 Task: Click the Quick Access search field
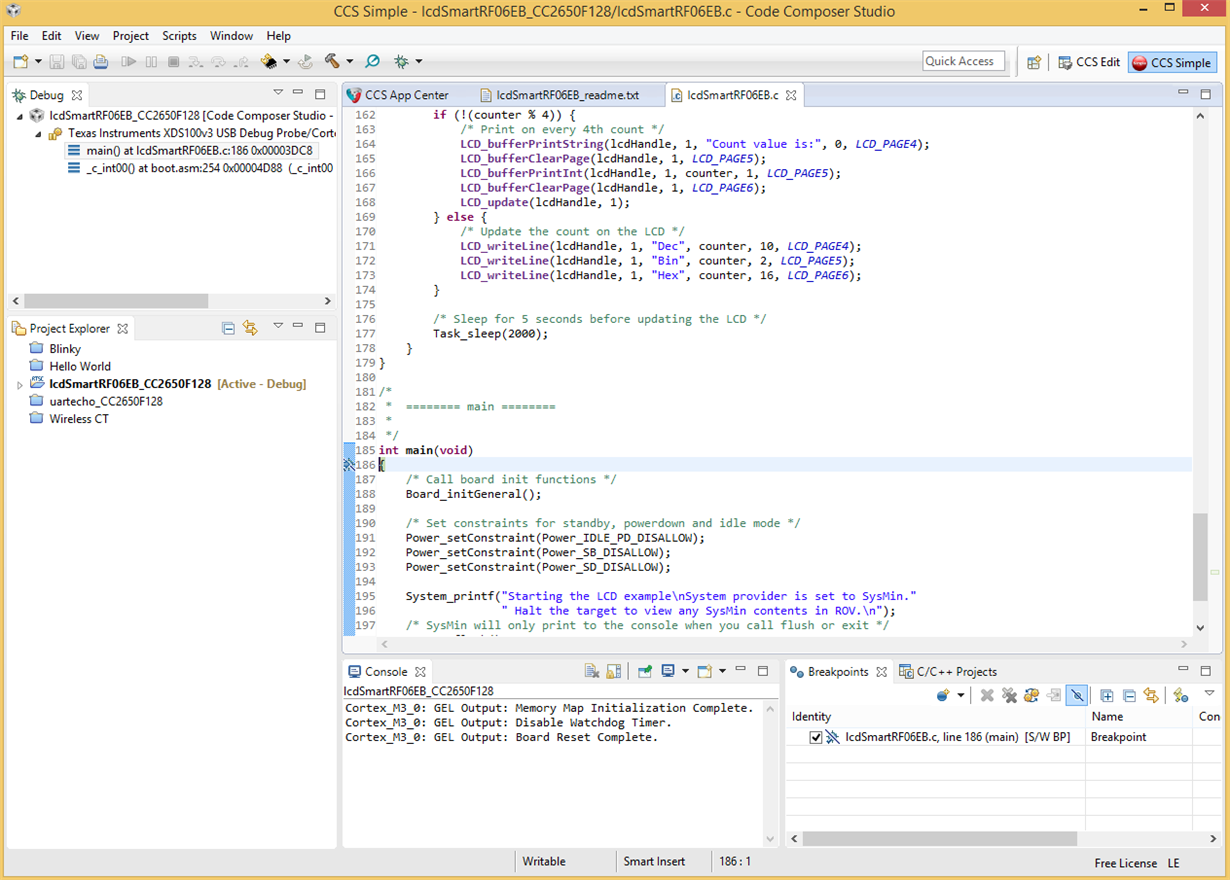963,61
